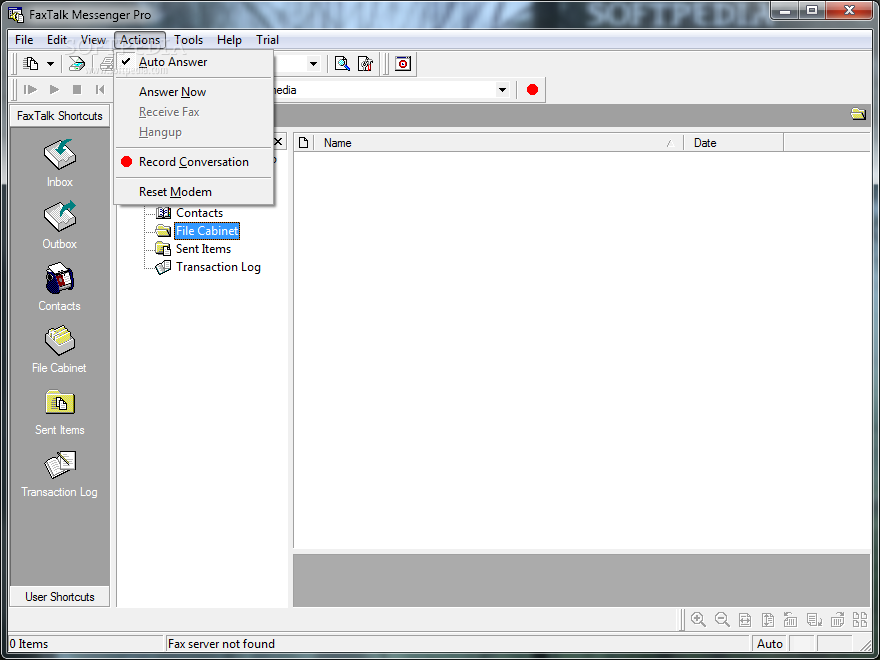880x660 pixels.
Task: Open the Contacts rolodex shortcut icon
Action: [59, 278]
